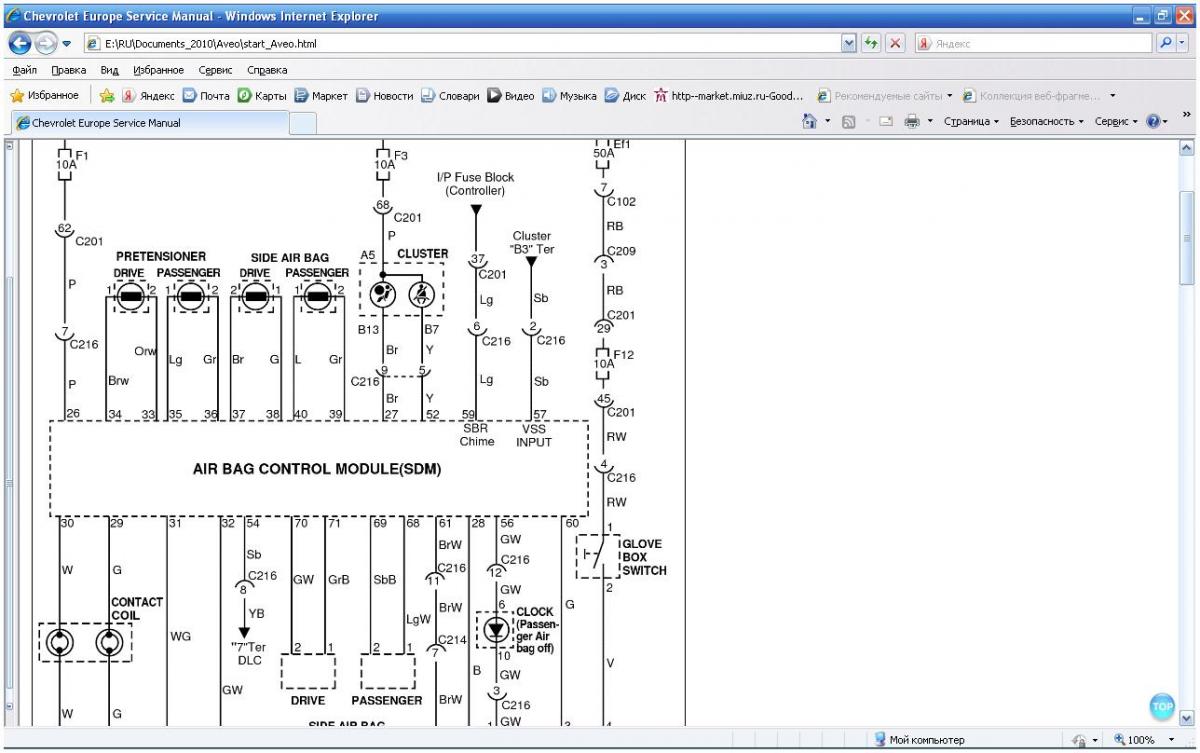Open the Сервис command bar dropdown
The width and height of the screenshot is (1200, 753).
(x=1115, y=121)
